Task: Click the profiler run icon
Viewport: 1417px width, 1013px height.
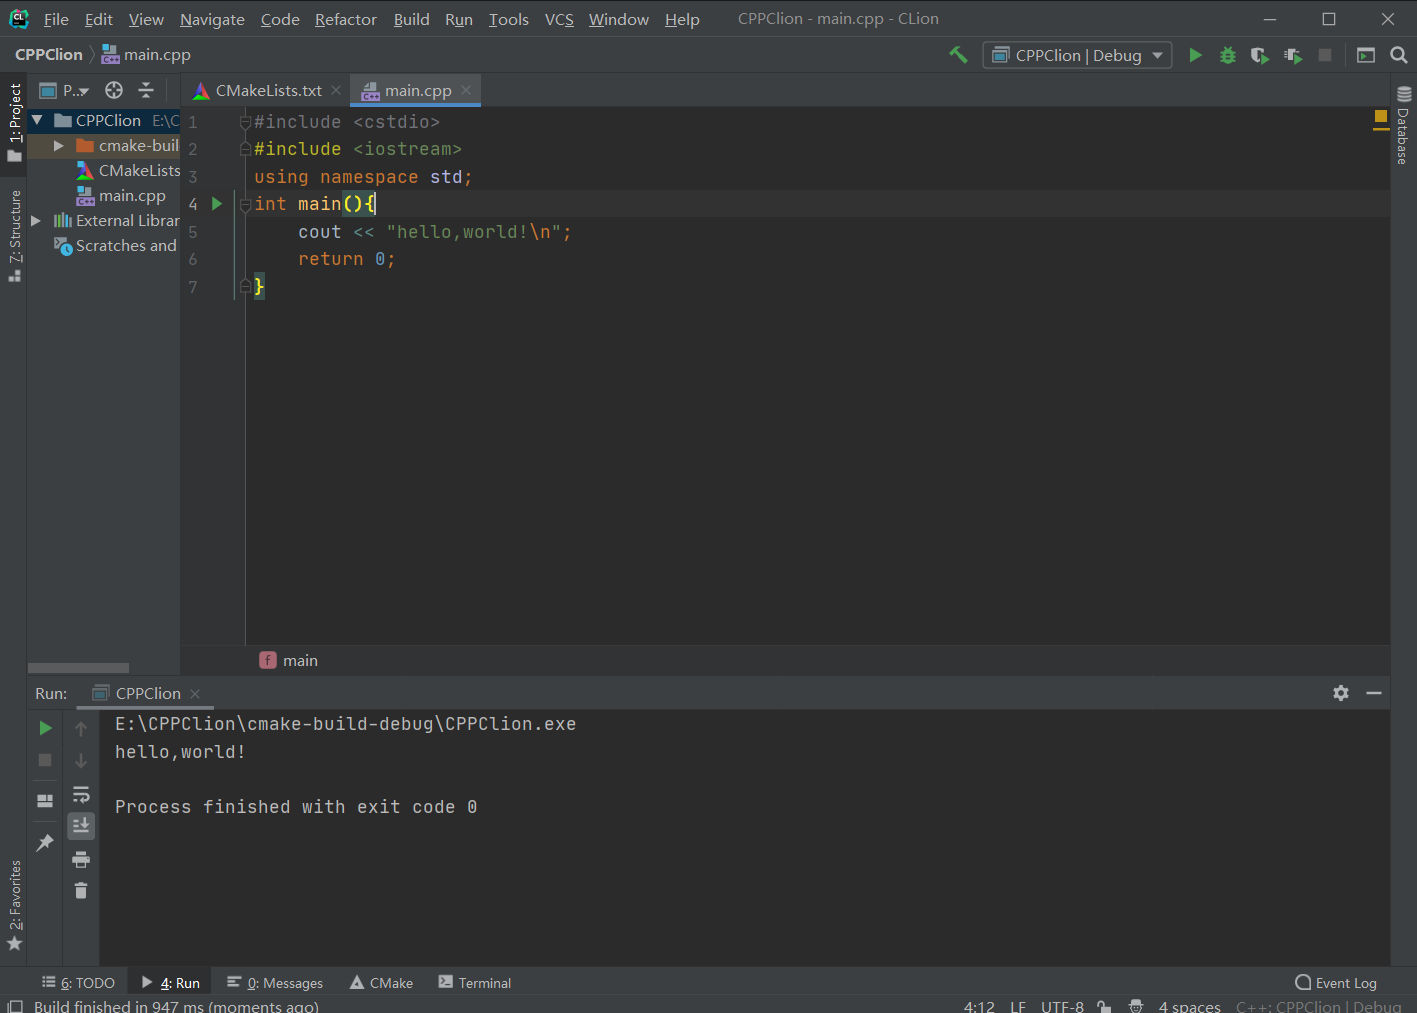Action: (1293, 55)
